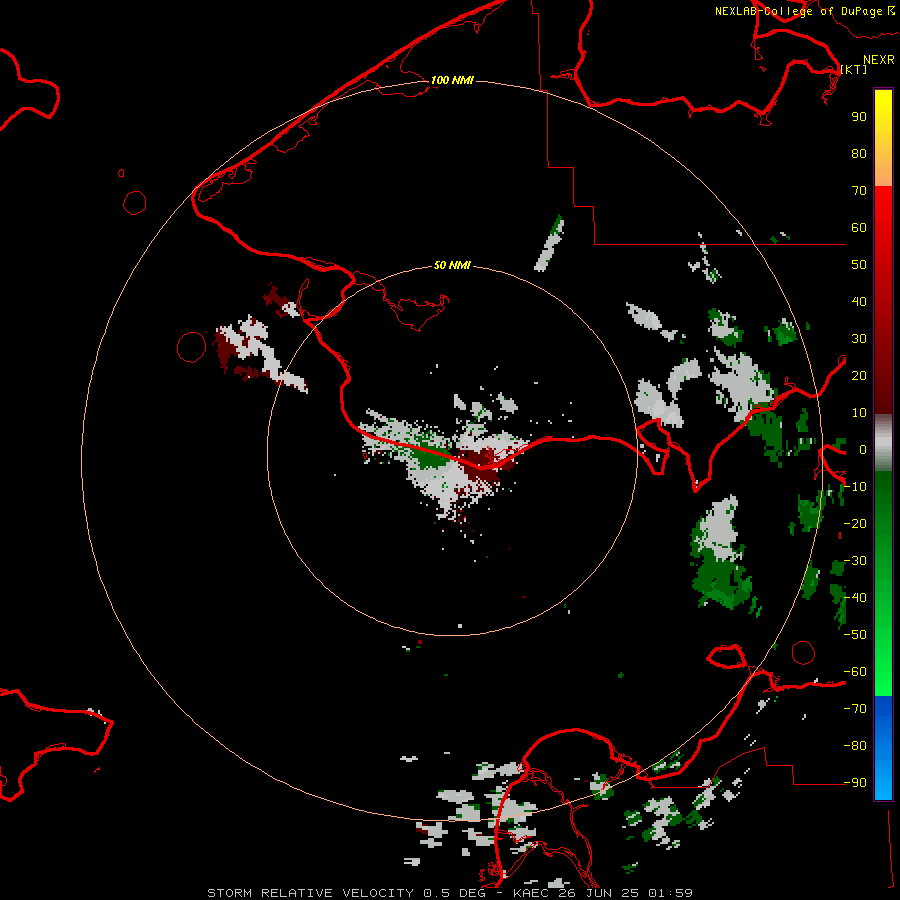Click the positive 60 knot scale label
Image resolution: width=900 pixels, height=900 pixels.
[x=859, y=228]
